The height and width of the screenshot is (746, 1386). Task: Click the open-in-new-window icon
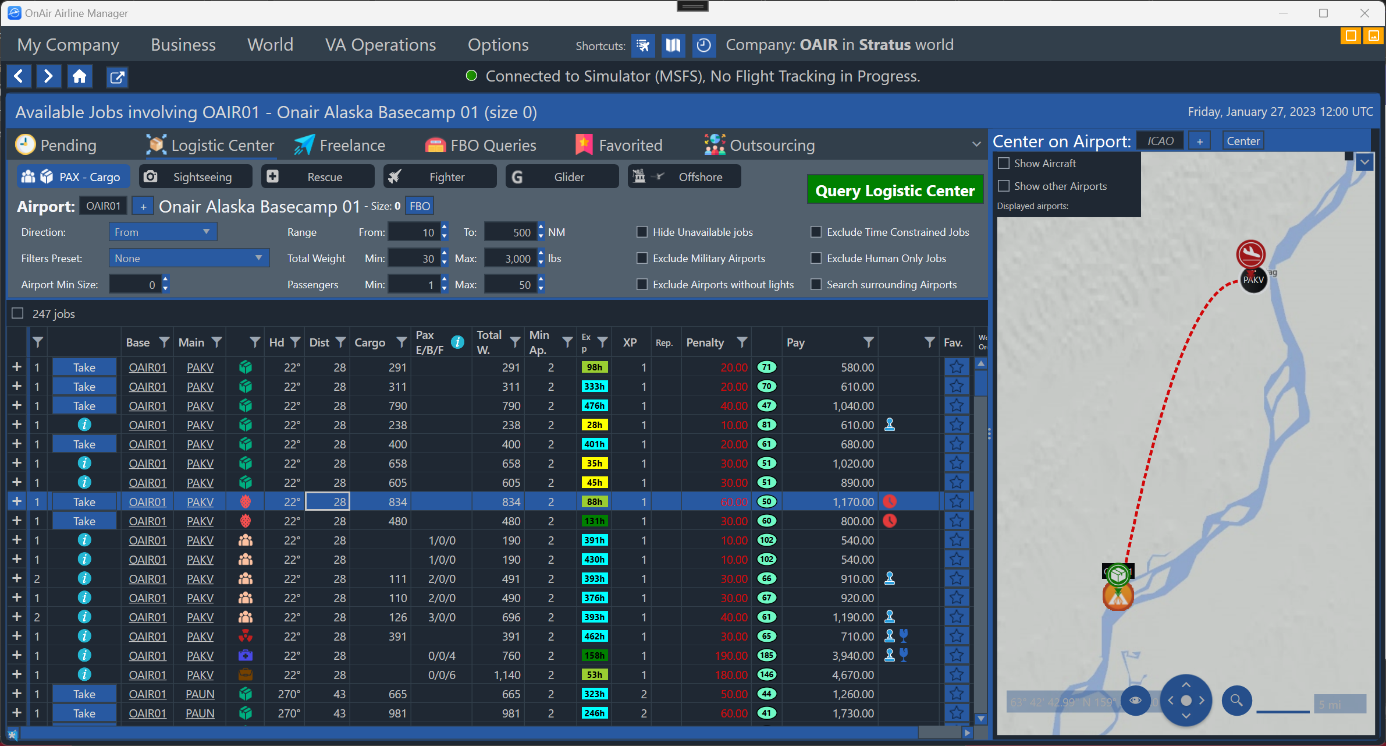pyautogui.click(x=117, y=77)
